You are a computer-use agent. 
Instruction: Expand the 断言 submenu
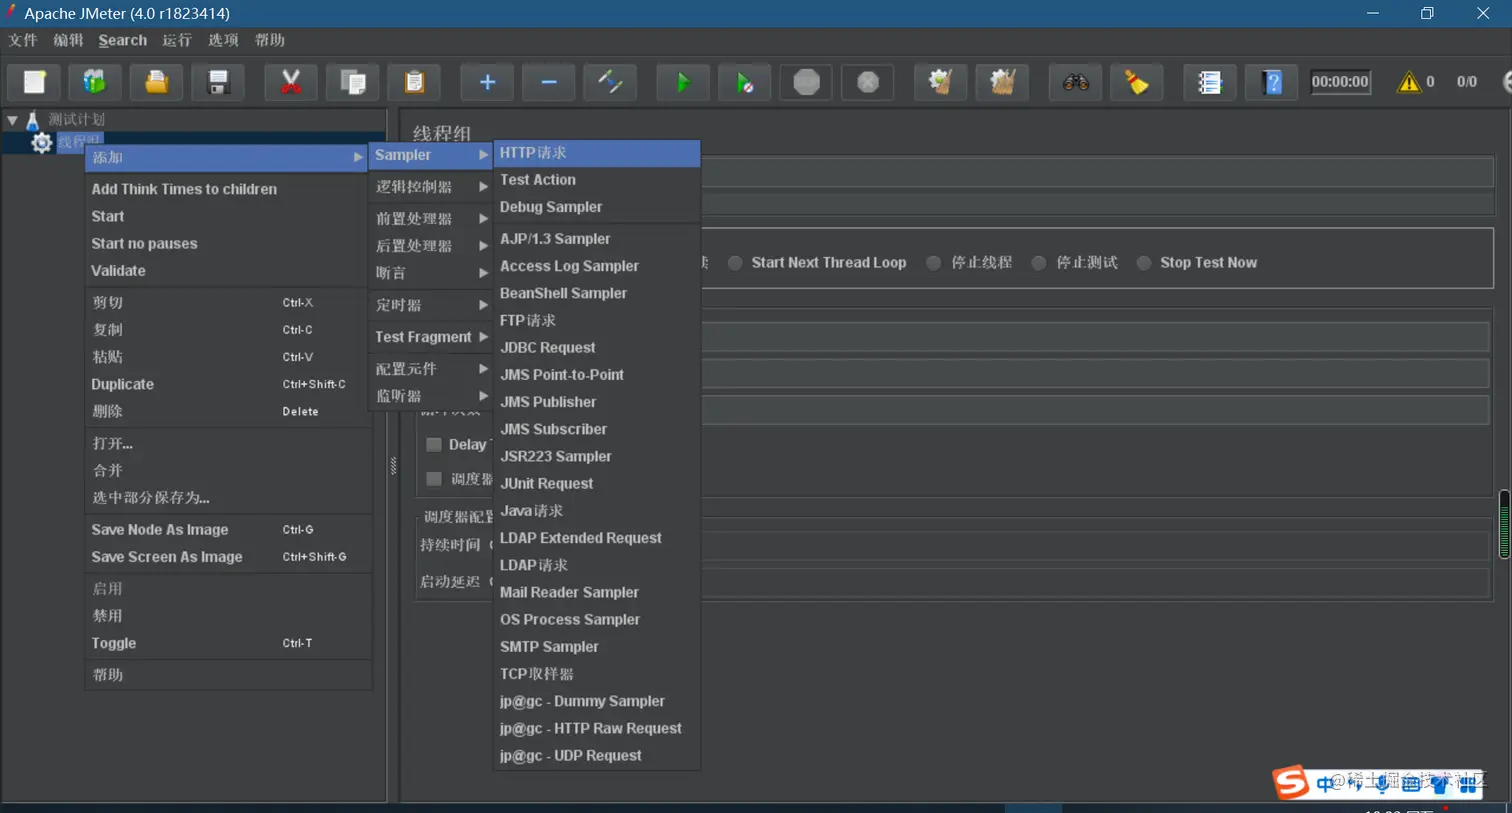point(431,273)
